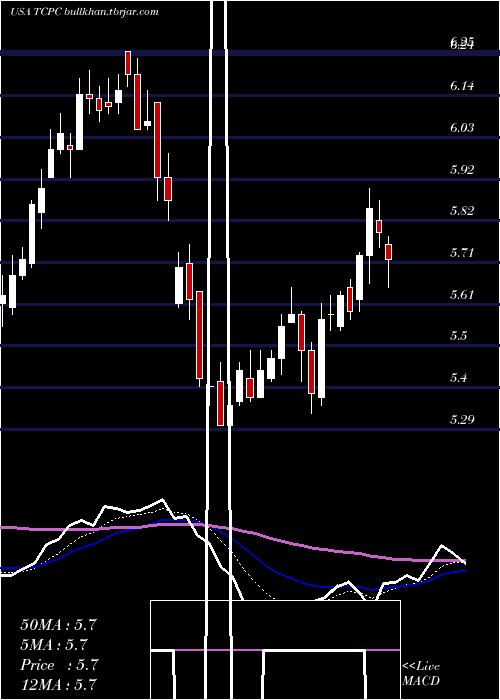
Task: Click the 5.82 price axis label
Action: pyautogui.click(x=462, y=211)
